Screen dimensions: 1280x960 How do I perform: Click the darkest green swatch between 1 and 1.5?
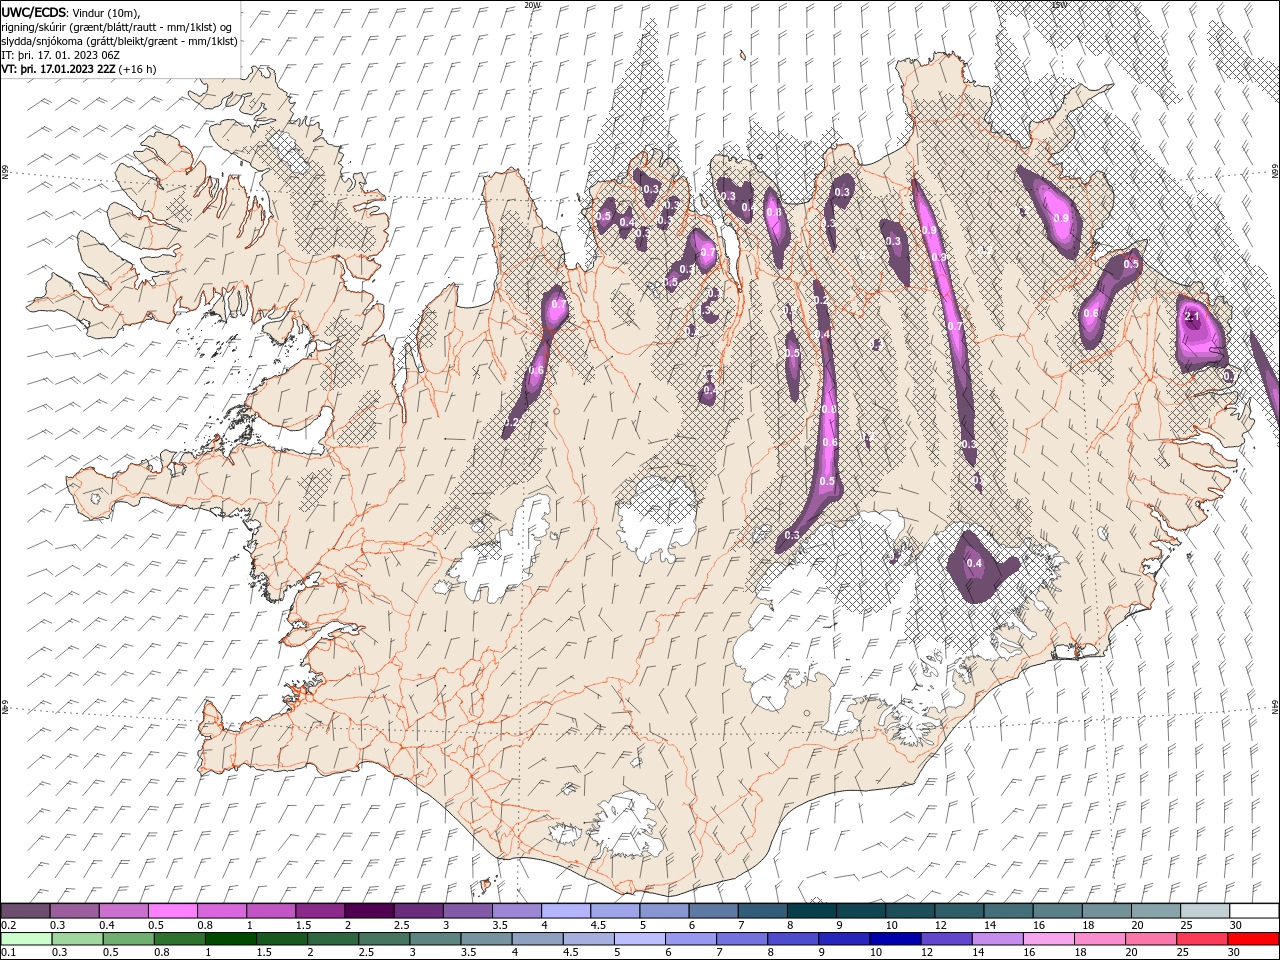tap(229, 939)
